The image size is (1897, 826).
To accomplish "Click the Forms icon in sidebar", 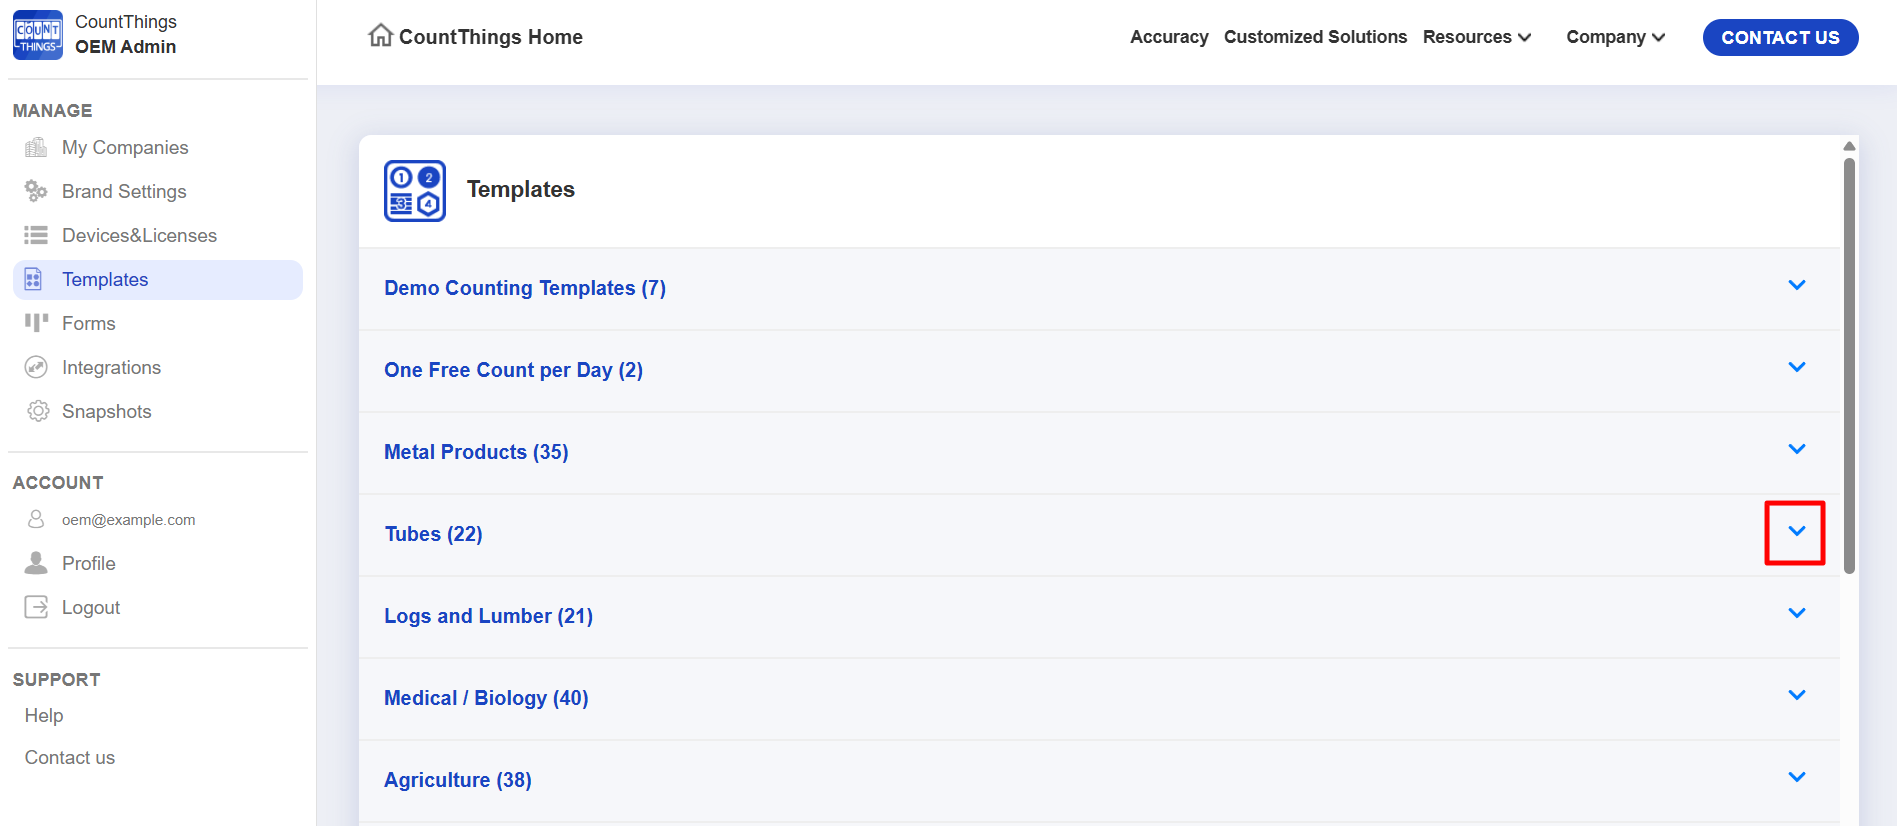I will click(36, 323).
